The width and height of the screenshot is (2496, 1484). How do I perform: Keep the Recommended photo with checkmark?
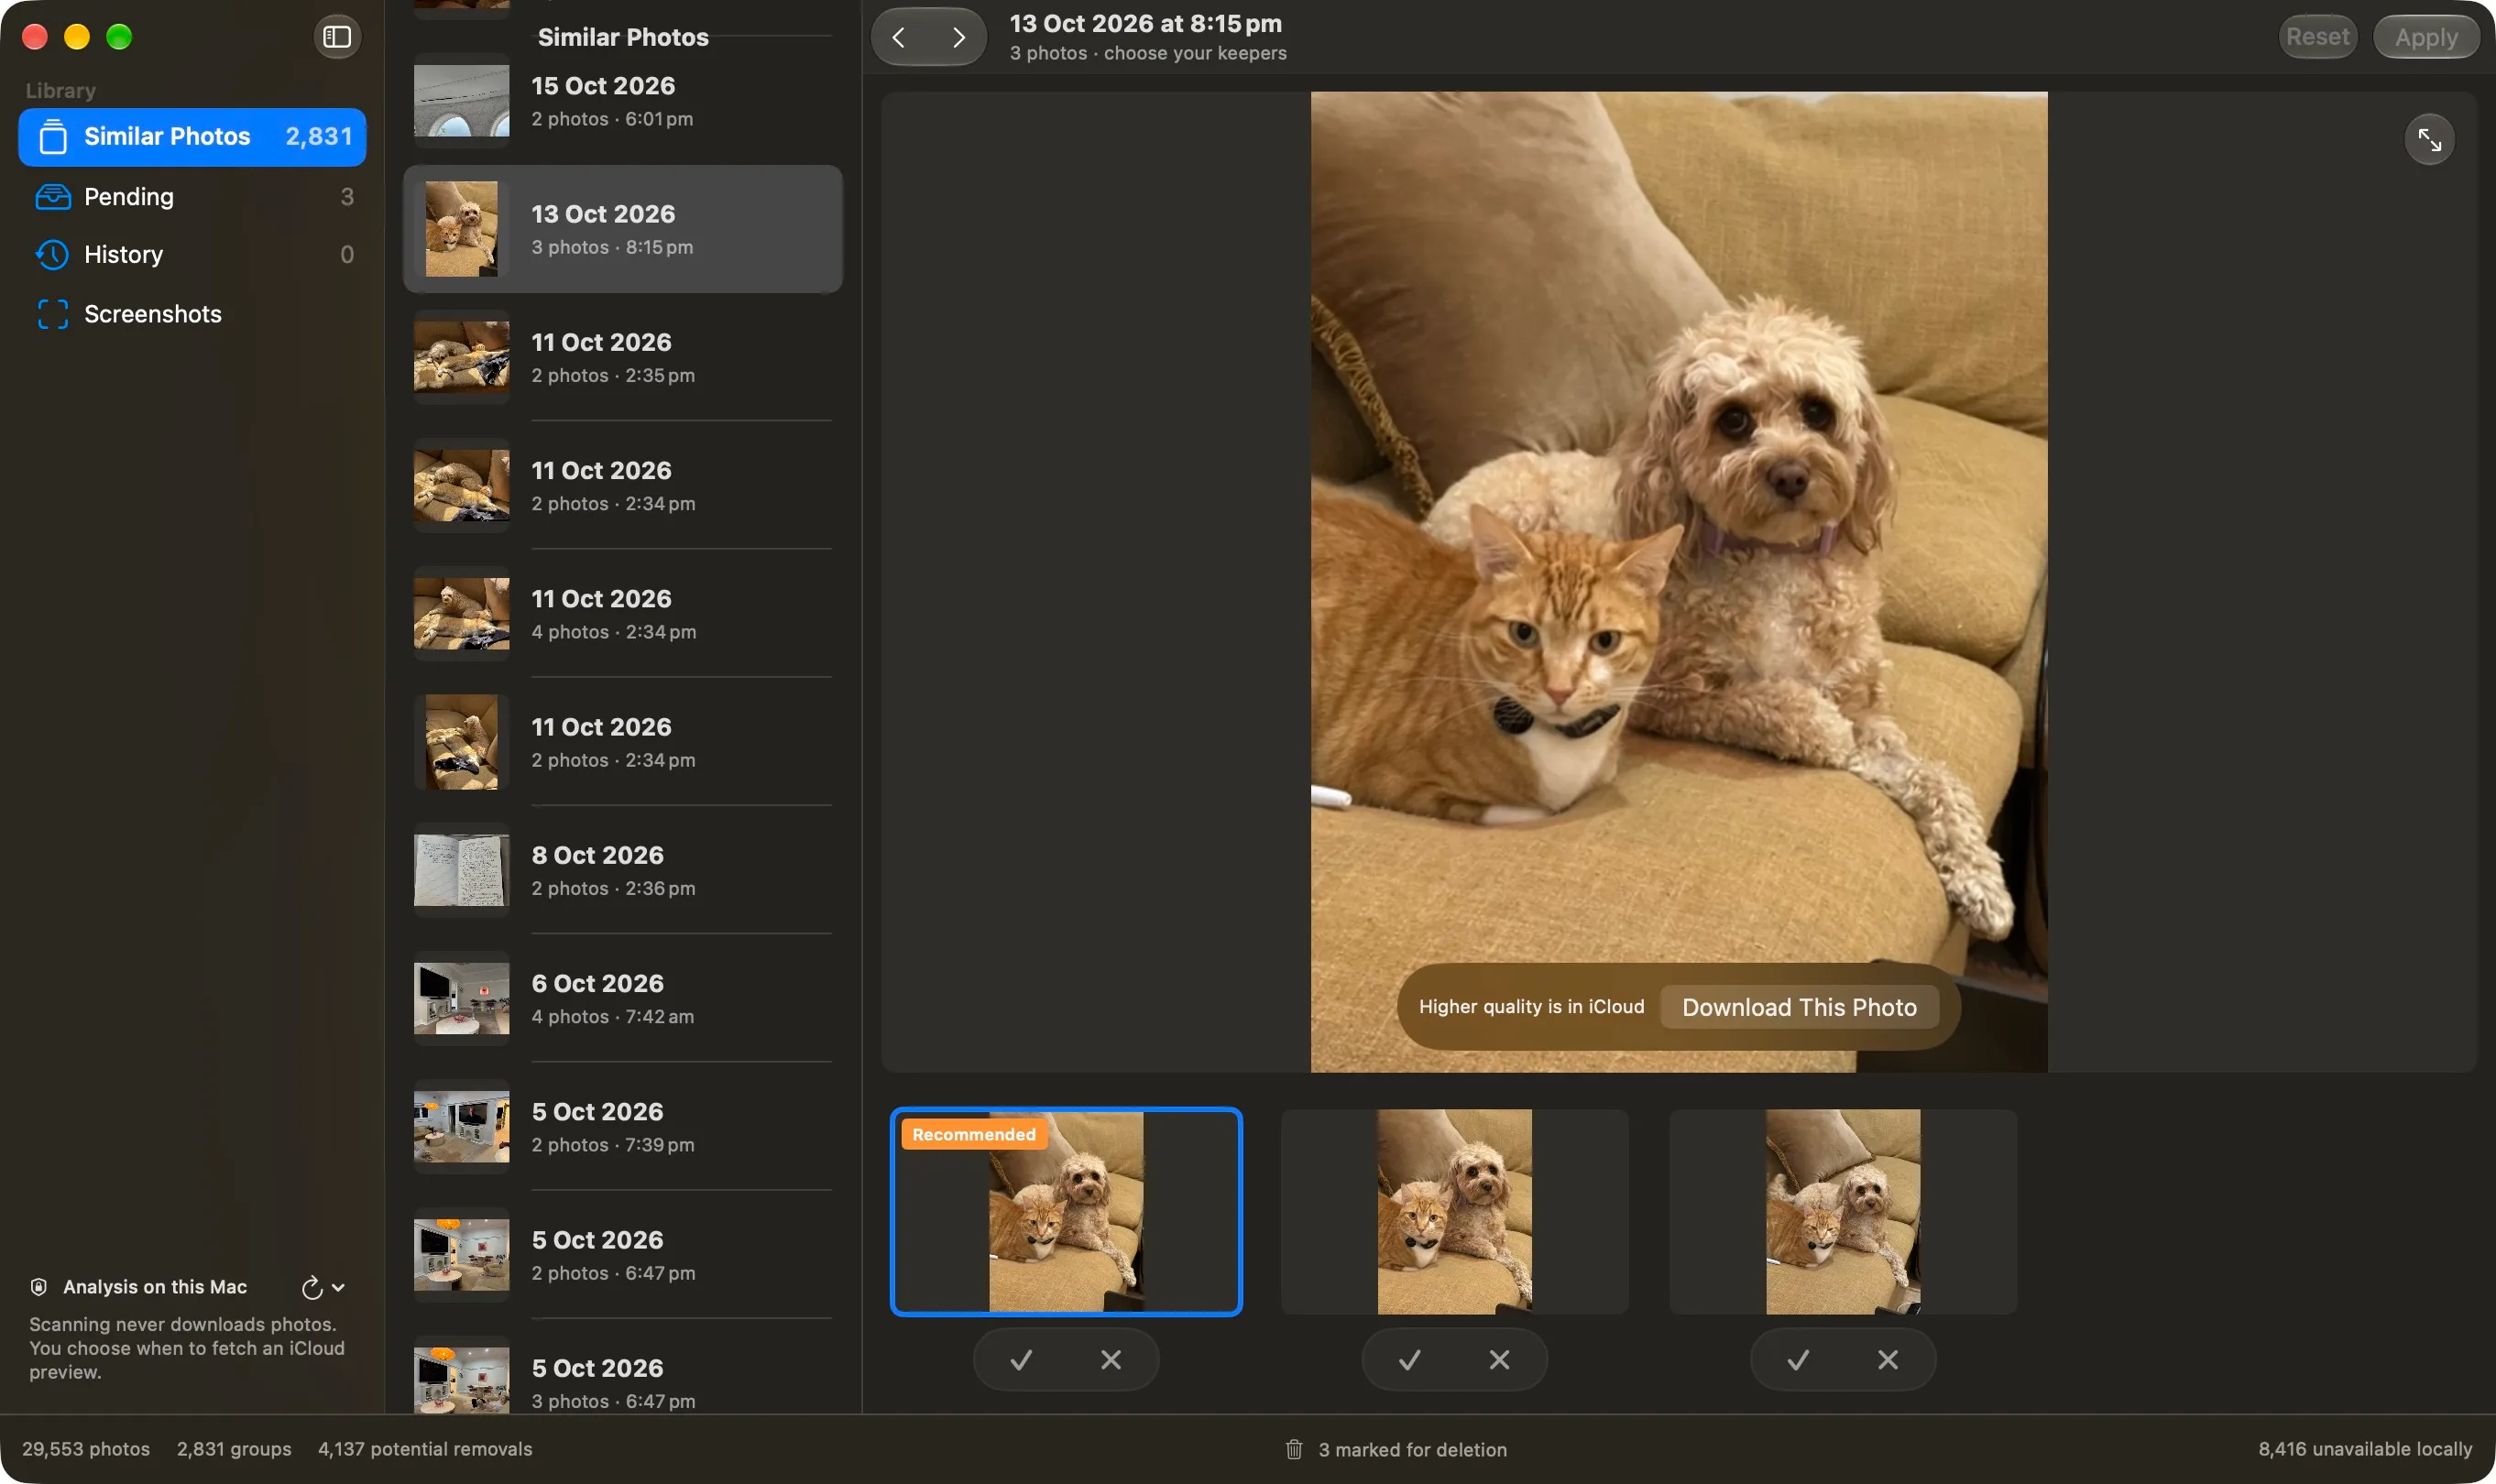[1021, 1359]
